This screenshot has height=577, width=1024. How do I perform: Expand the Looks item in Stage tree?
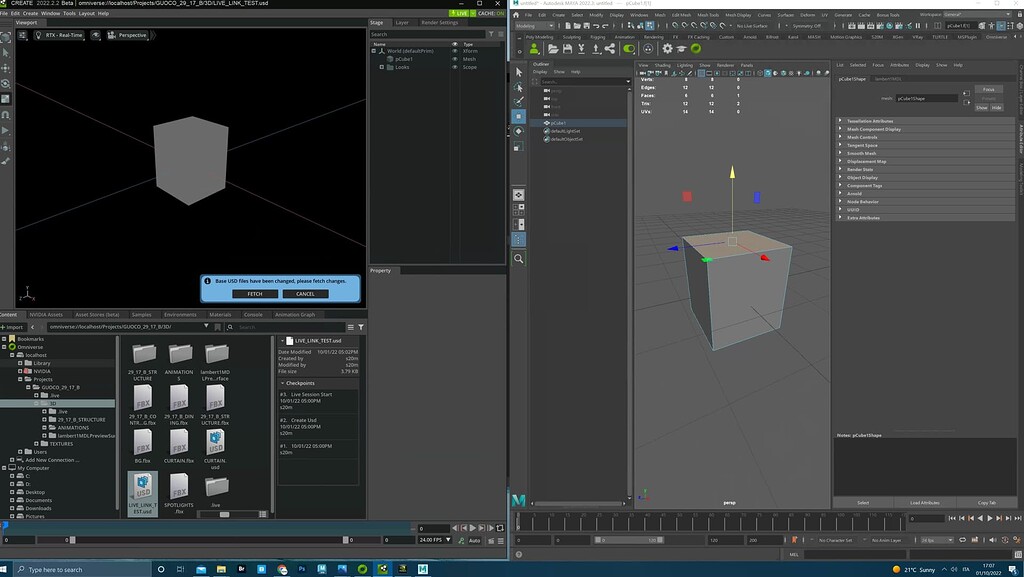[381, 67]
